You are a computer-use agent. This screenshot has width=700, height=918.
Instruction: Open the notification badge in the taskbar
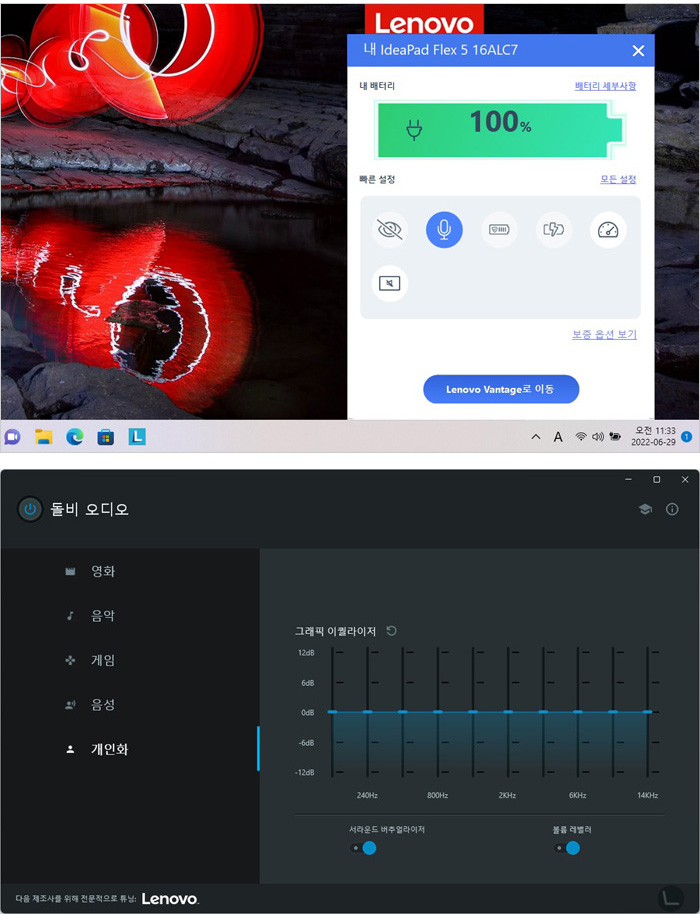(x=687, y=436)
